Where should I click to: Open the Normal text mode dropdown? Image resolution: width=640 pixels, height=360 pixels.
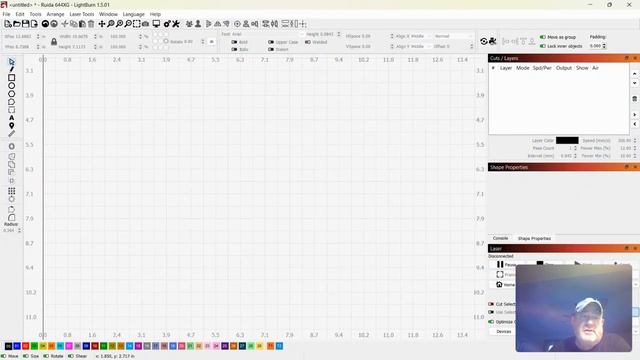(453, 36)
